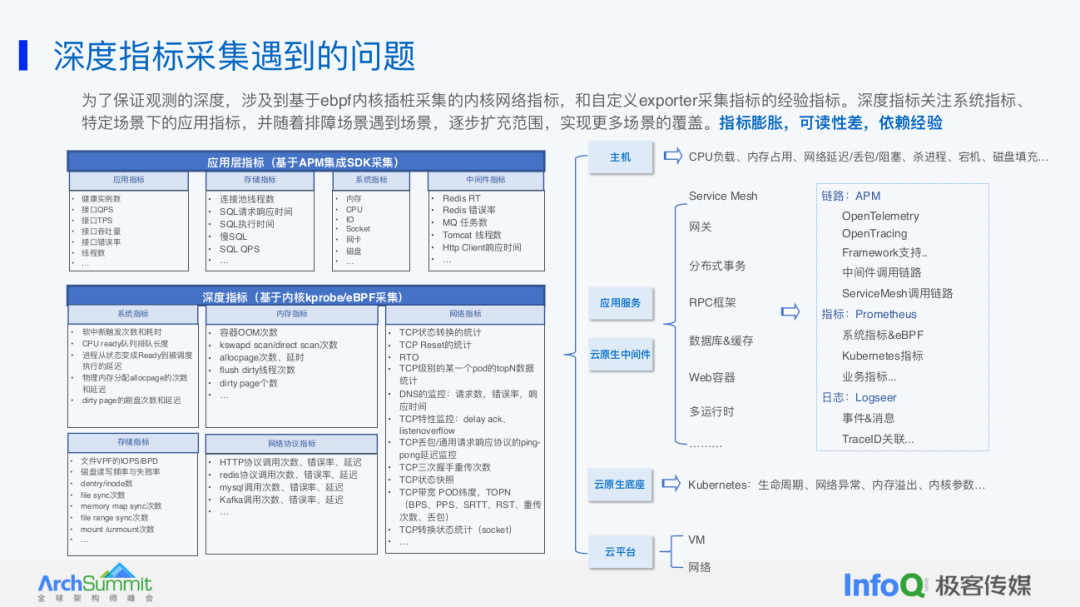Click the 多运行时 label

712,411
